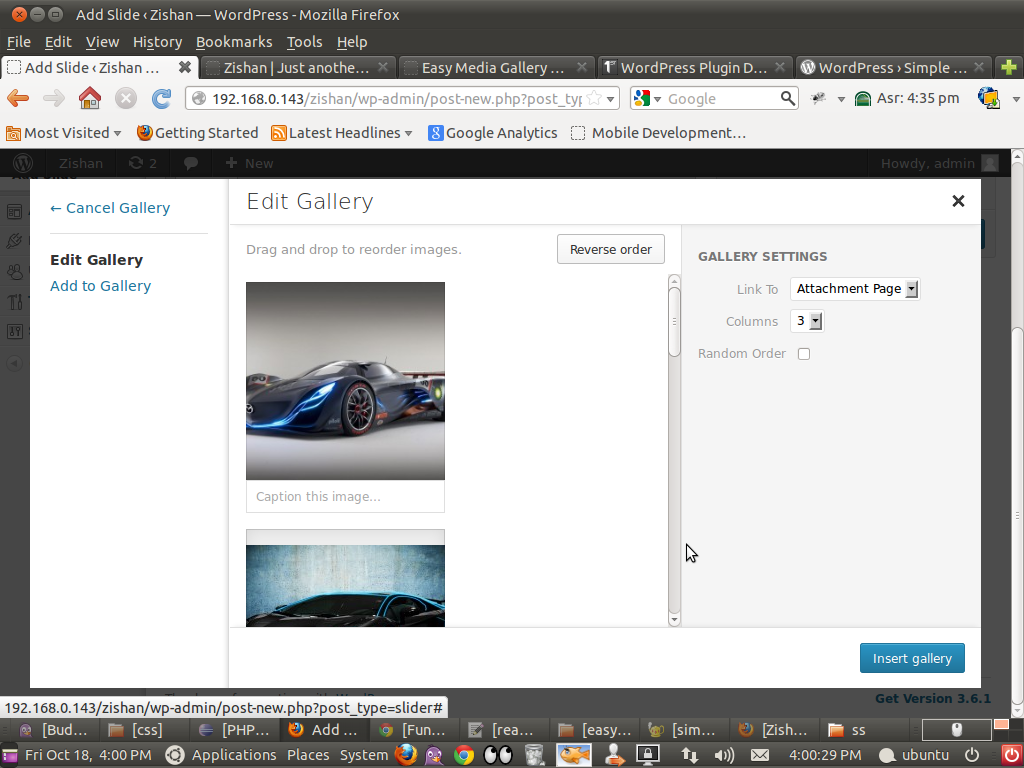Toggle the Random Order checkbox
Image resolution: width=1024 pixels, height=768 pixels.
pyautogui.click(x=804, y=353)
